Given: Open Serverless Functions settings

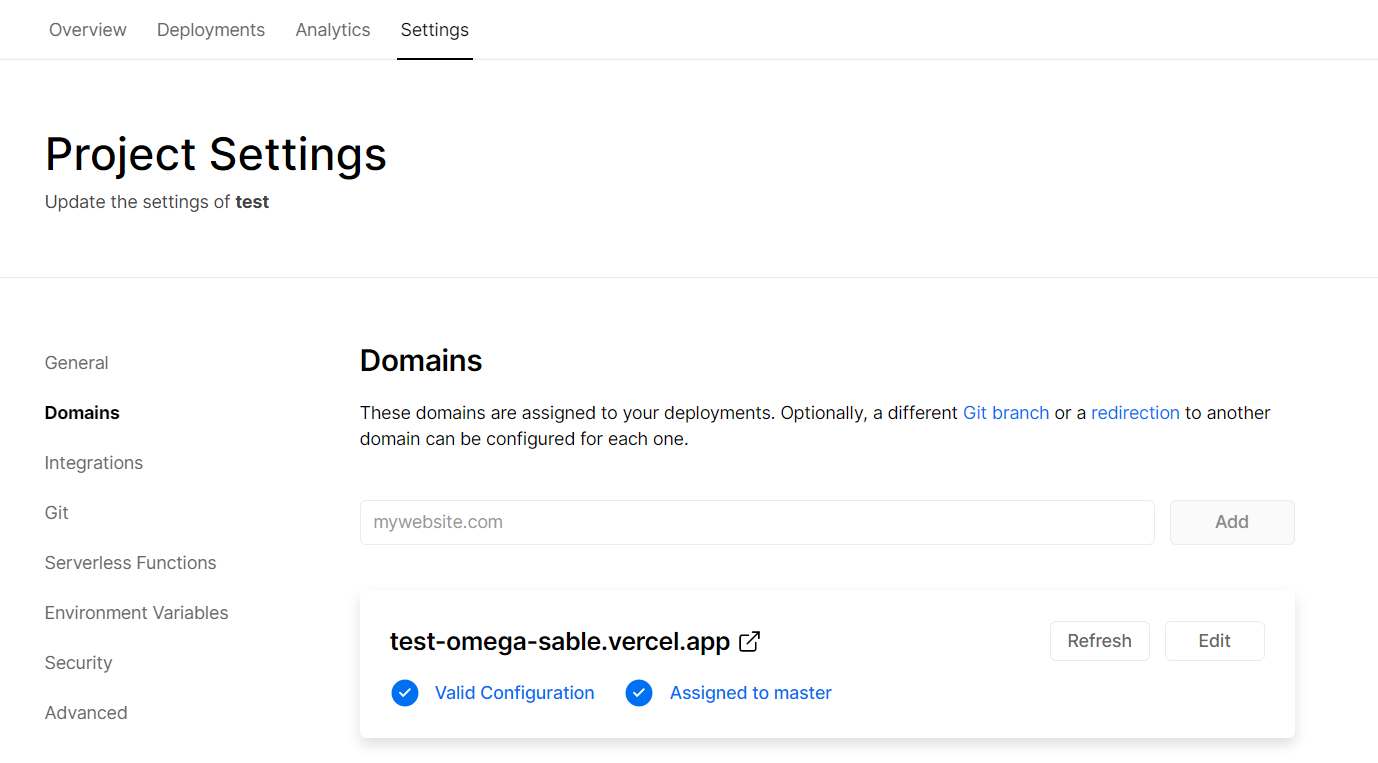Looking at the screenshot, I should (x=130, y=563).
